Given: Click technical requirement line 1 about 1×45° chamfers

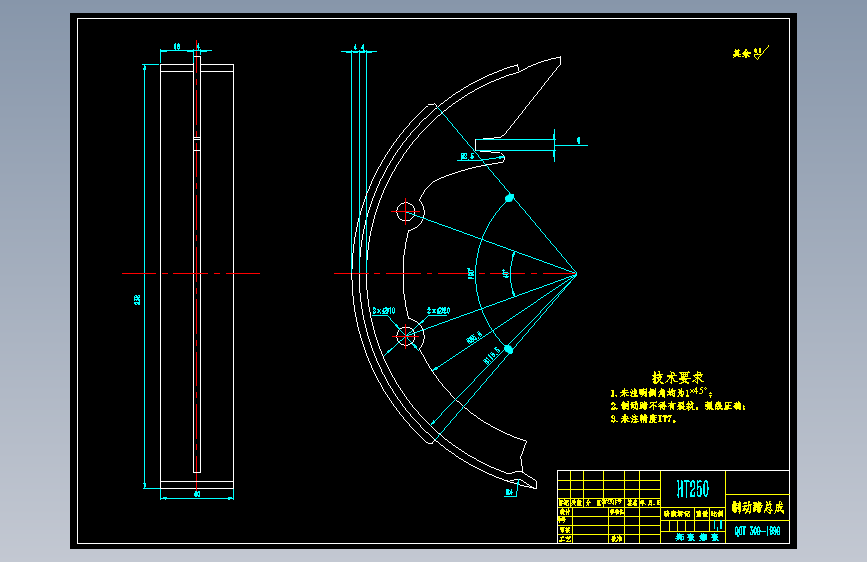Looking at the screenshot, I should click(x=661, y=392).
